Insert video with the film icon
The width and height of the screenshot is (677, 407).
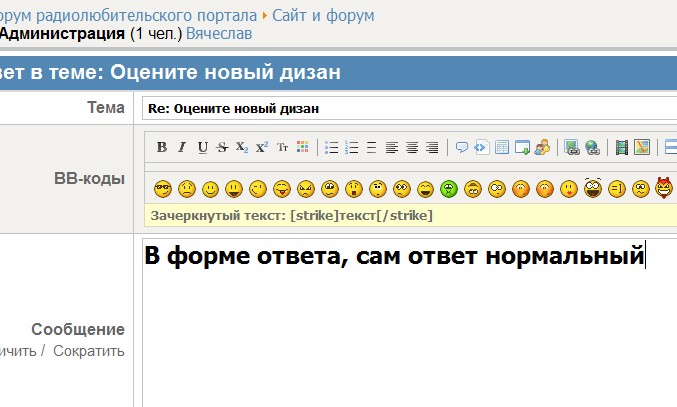[621, 147]
